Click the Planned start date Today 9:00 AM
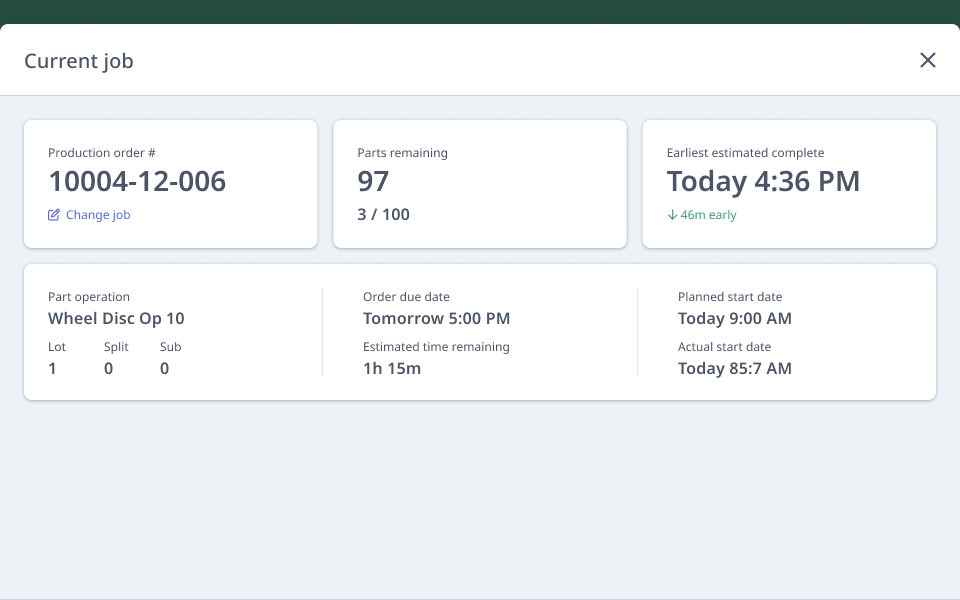Screen dimensions: 960x600 click(735, 318)
